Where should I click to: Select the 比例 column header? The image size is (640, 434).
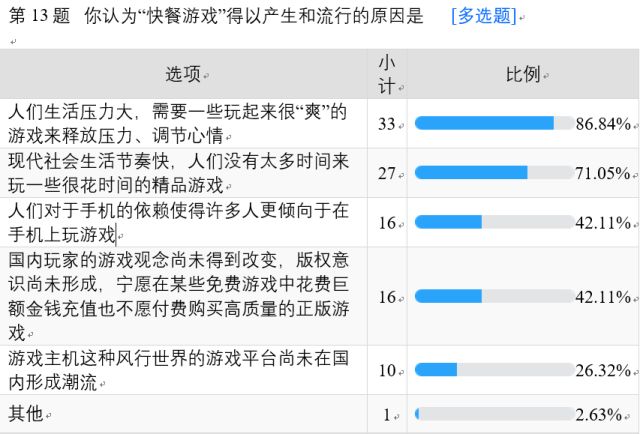click(524, 74)
